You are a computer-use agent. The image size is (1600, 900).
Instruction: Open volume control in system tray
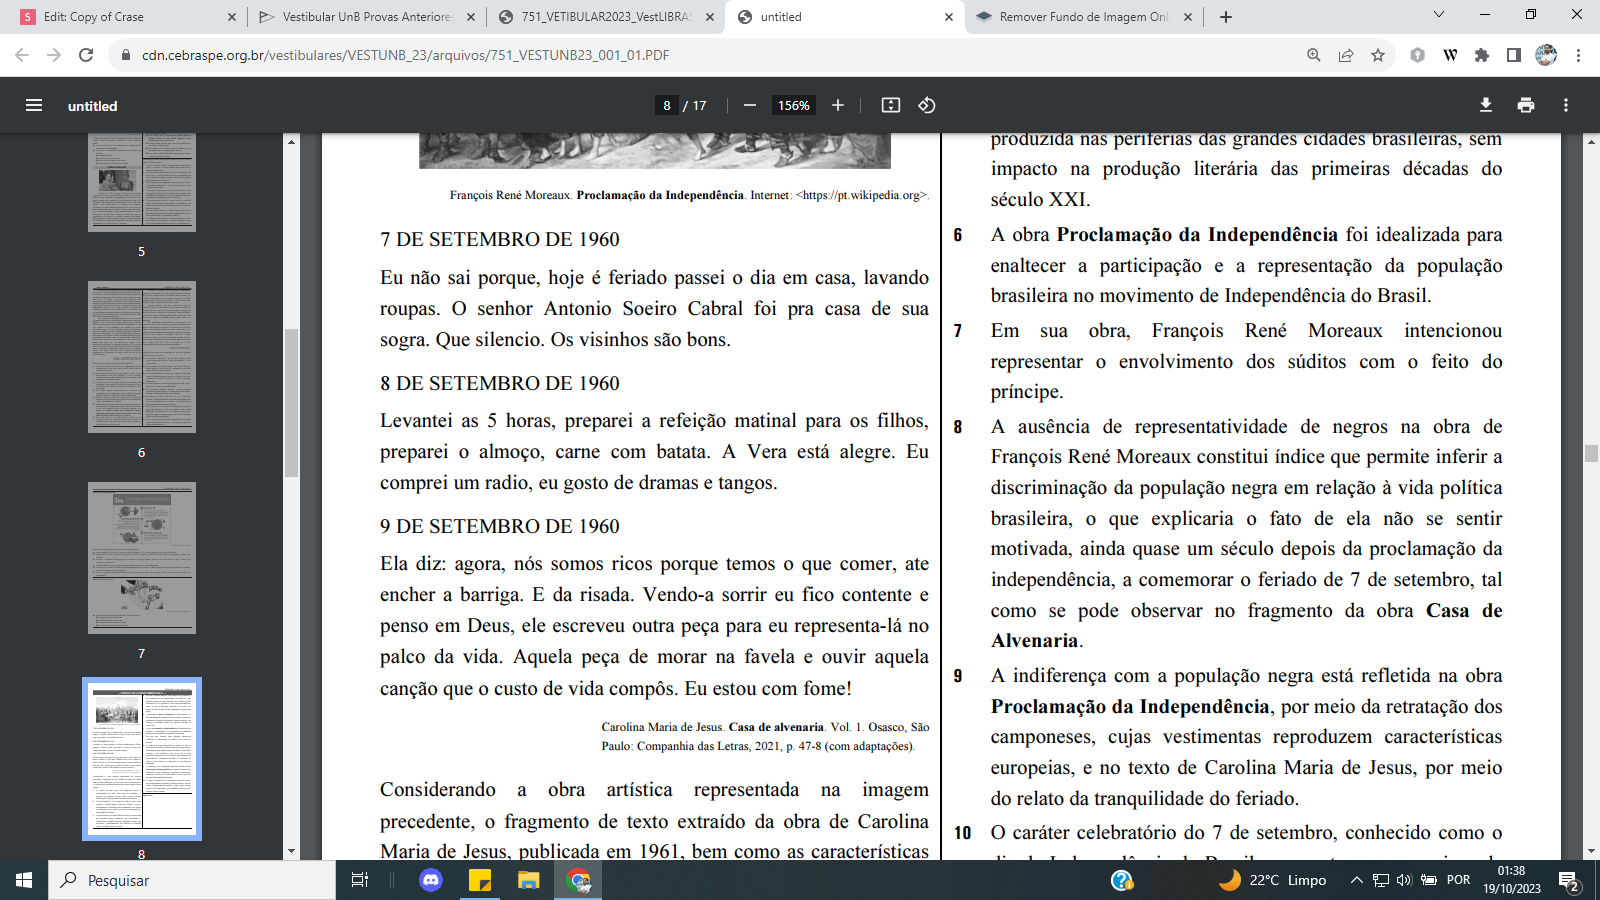click(x=1404, y=880)
